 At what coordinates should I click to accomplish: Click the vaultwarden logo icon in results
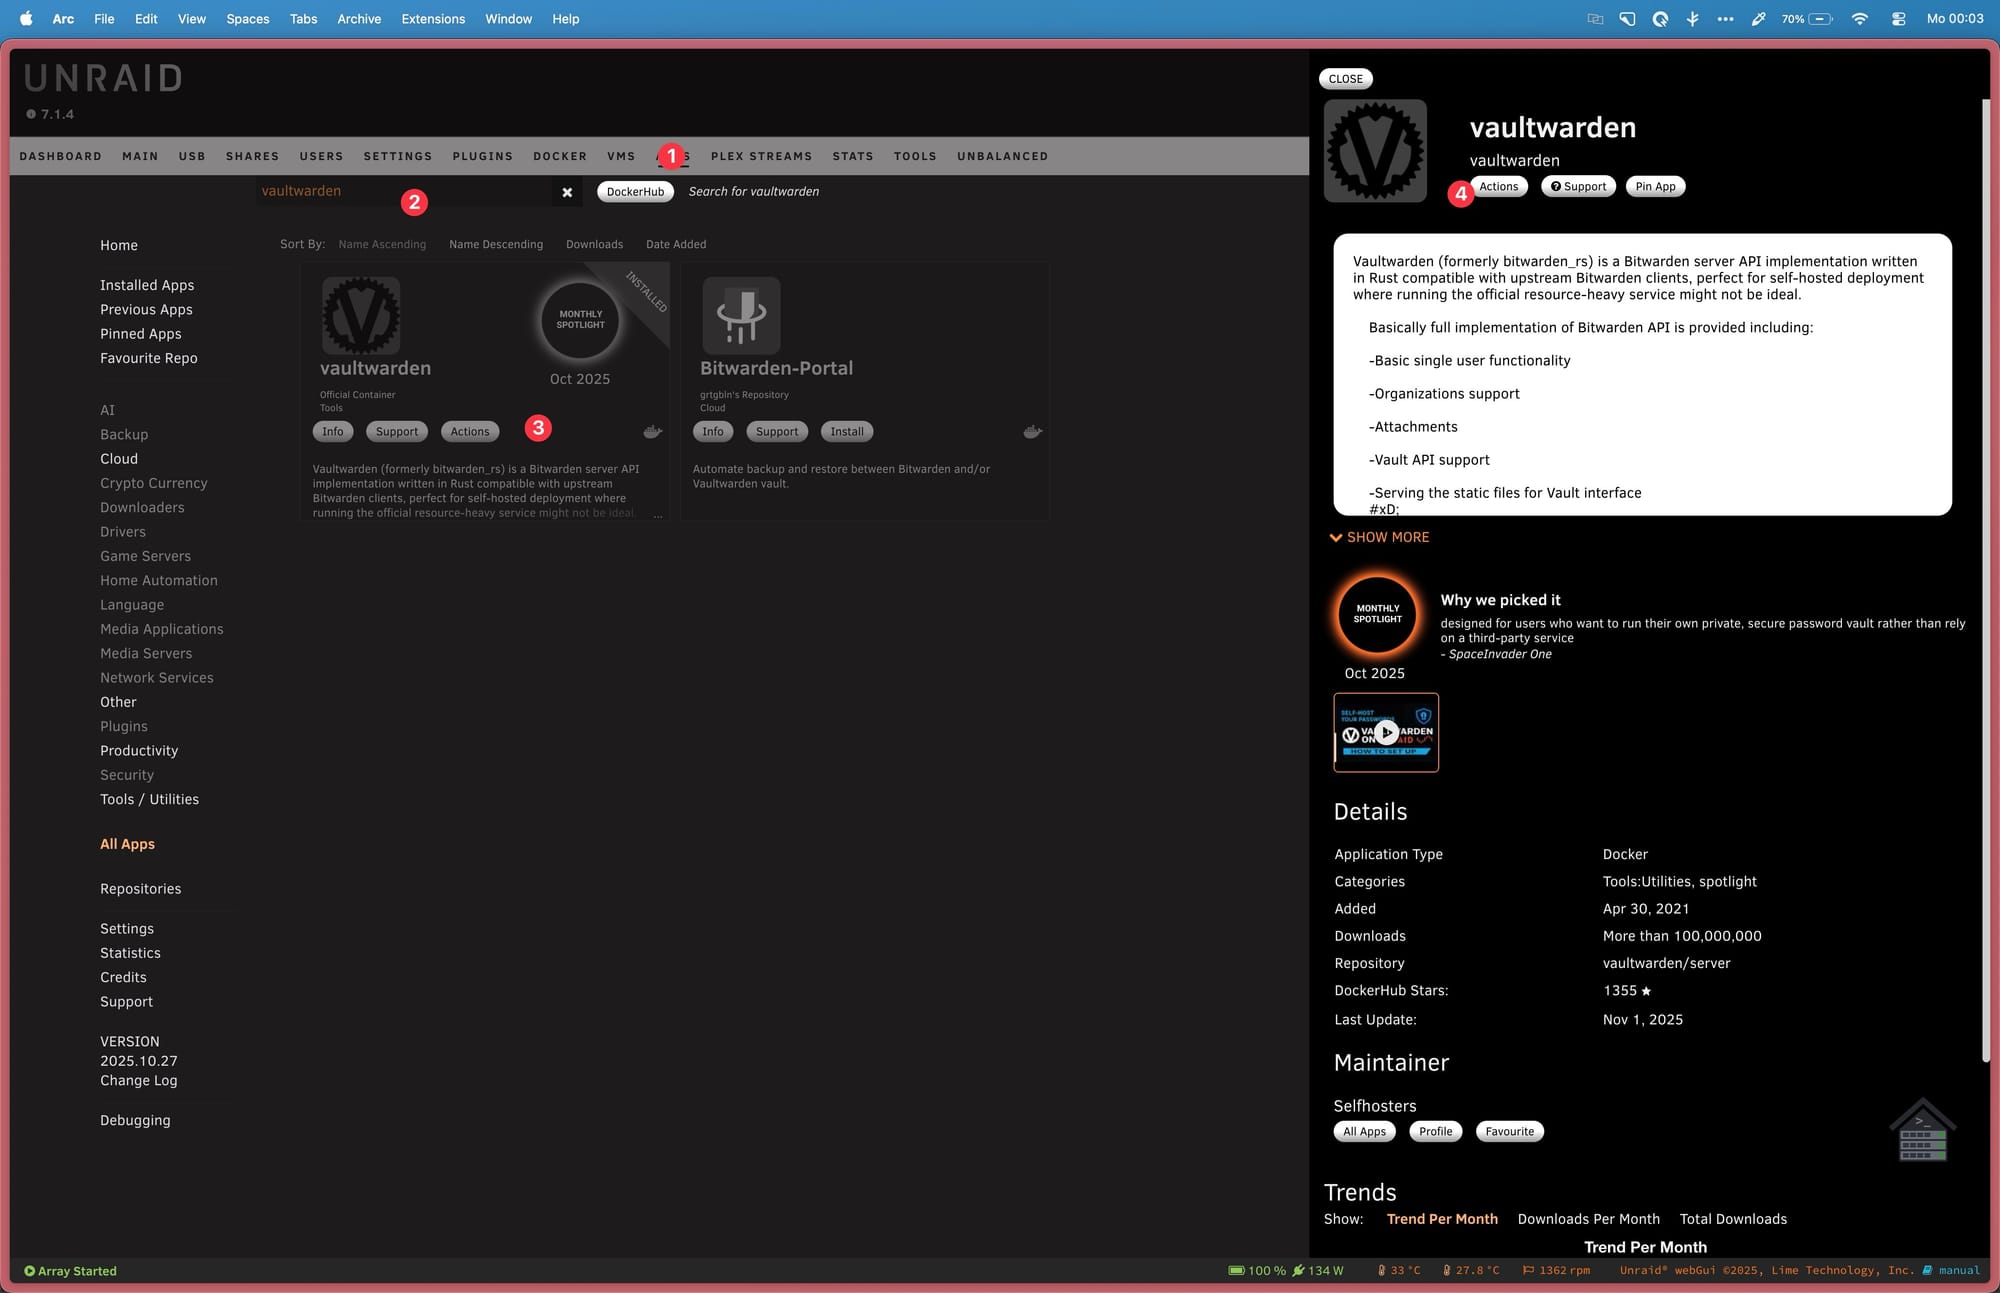[361, 315]
